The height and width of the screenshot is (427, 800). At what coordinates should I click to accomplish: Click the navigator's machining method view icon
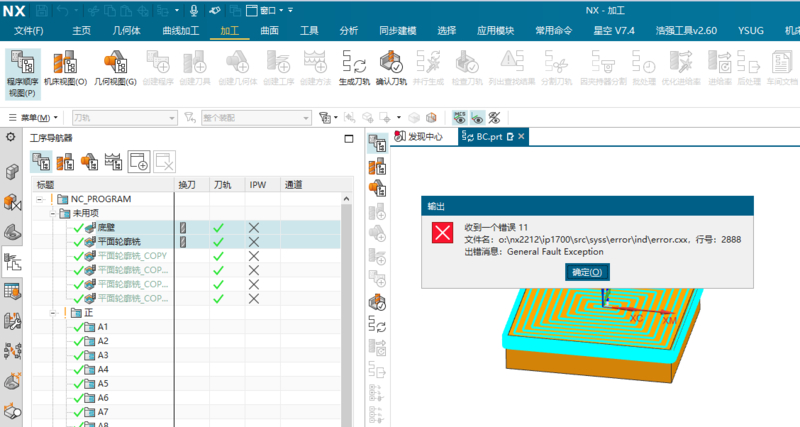point(114,160)
